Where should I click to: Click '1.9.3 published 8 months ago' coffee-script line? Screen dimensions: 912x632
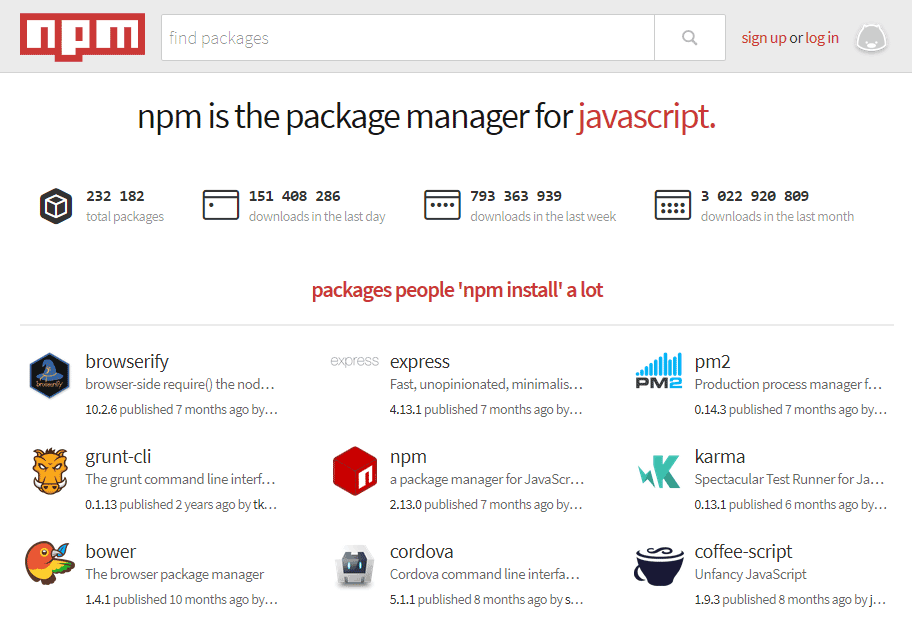tap(790, 599)
